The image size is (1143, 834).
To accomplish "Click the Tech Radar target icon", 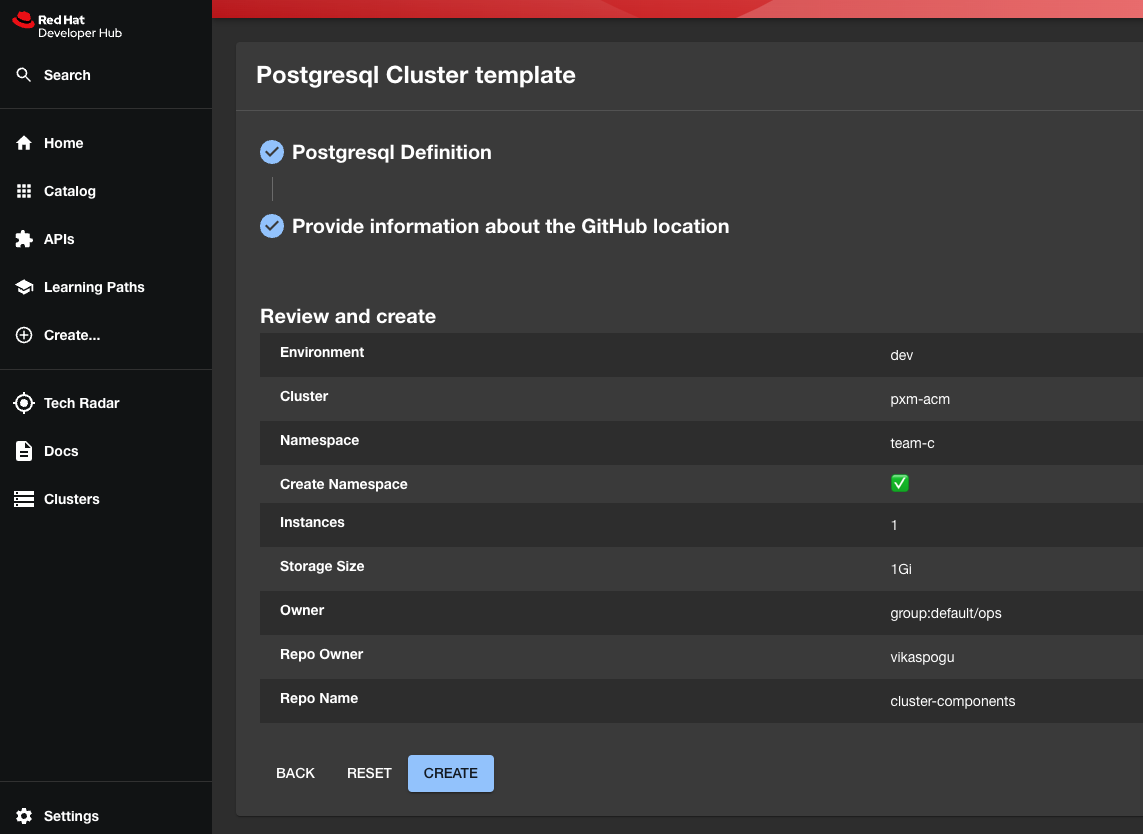I will (x=24, y=403).
